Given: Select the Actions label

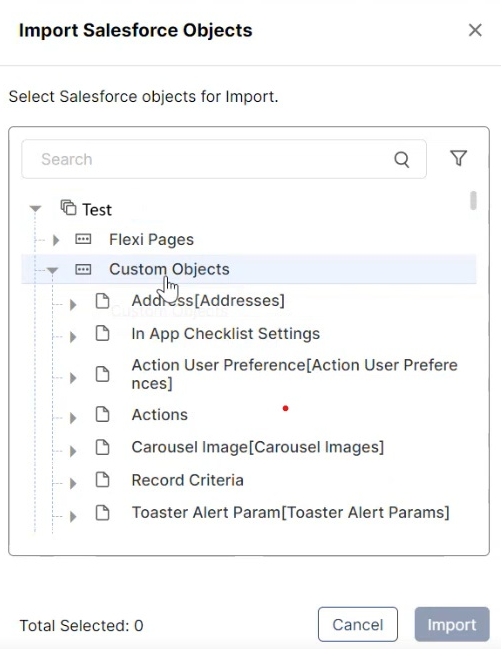Looking at the screenshot, I should [159, 415].
